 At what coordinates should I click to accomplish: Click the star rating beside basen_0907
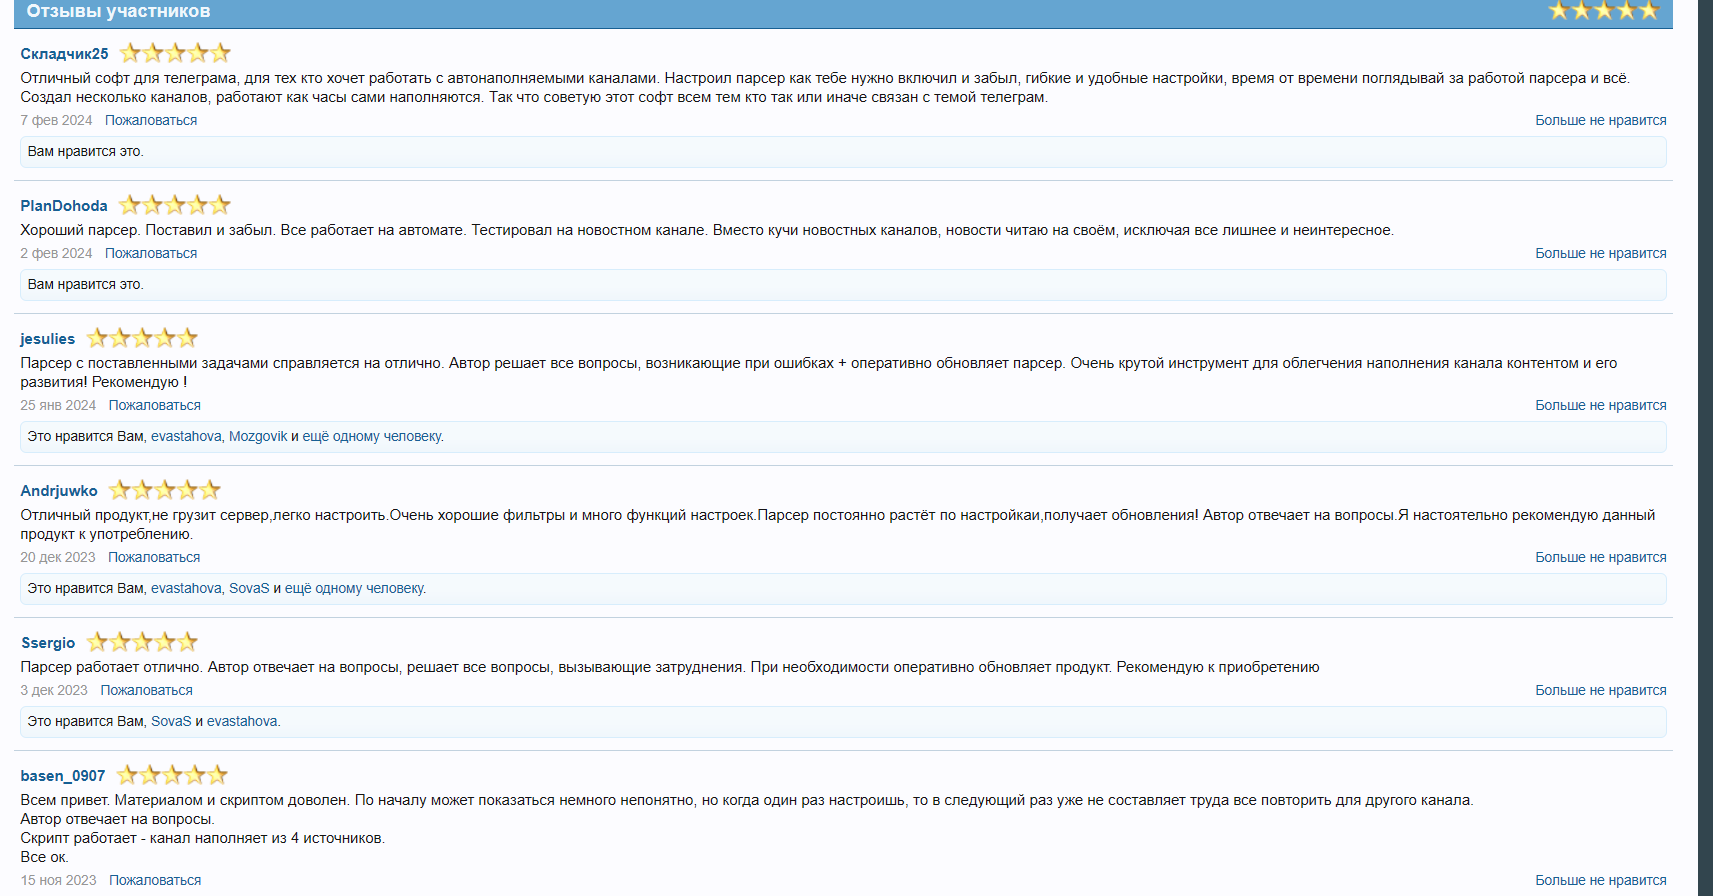(172, 775)
